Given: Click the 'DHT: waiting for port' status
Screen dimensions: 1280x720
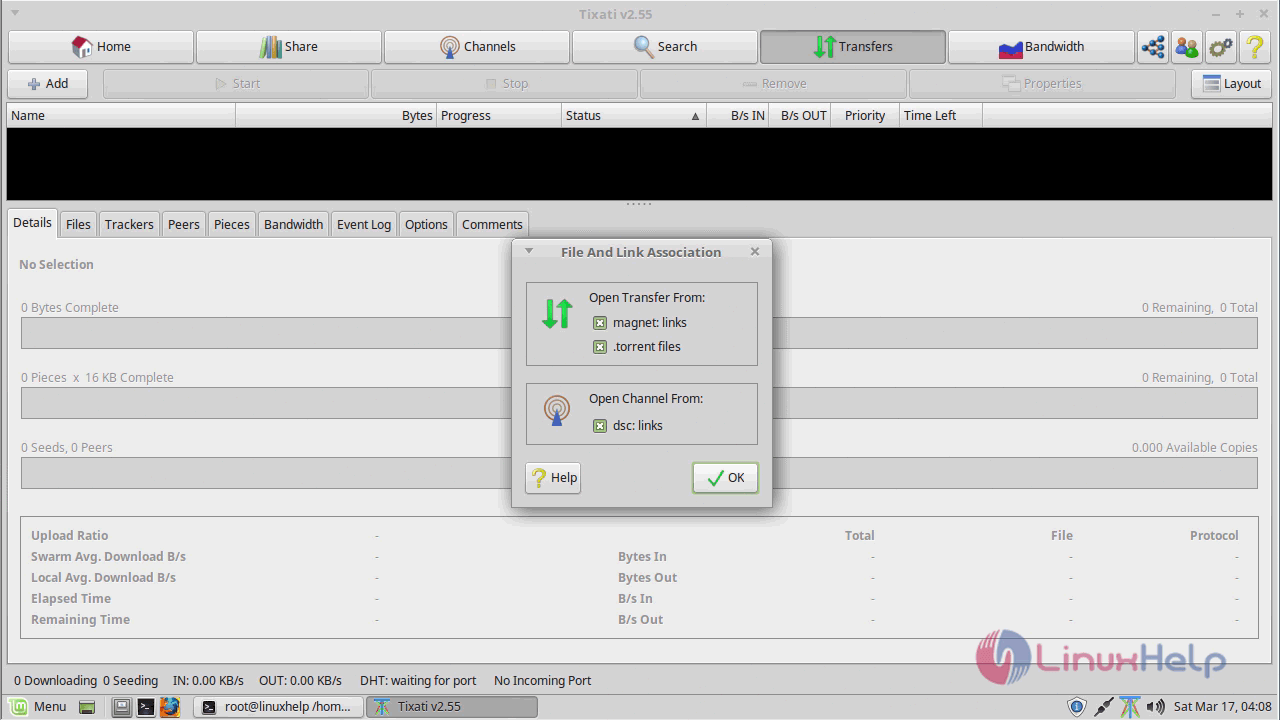Looking at the screenshot, I should (418, 681).
